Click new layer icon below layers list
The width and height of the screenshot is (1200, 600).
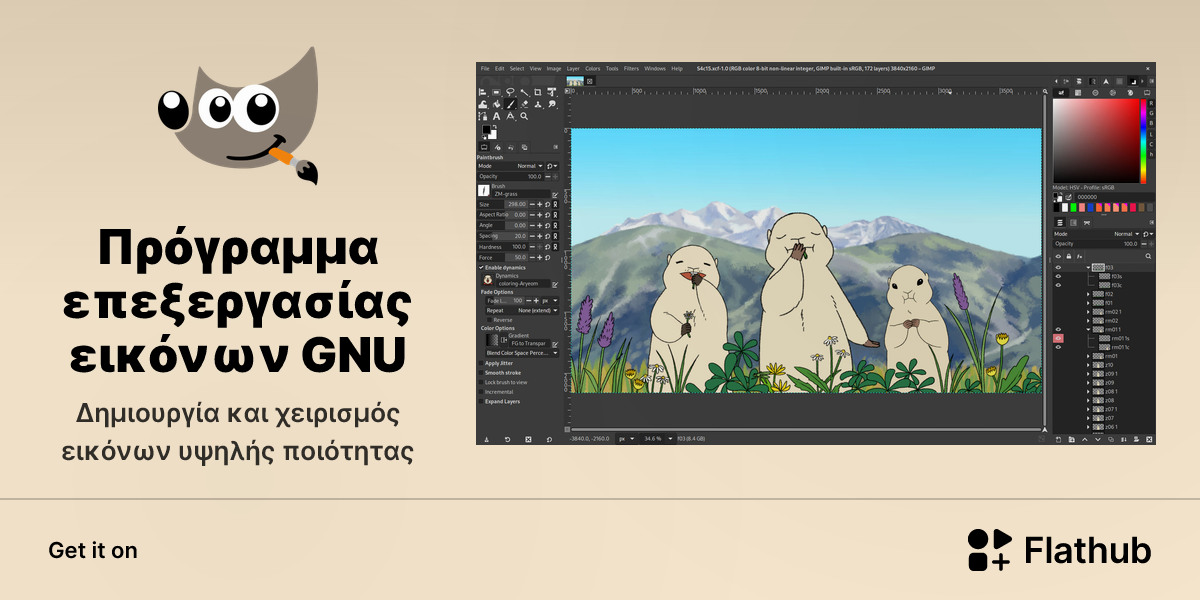click(x=1058, y=439)
